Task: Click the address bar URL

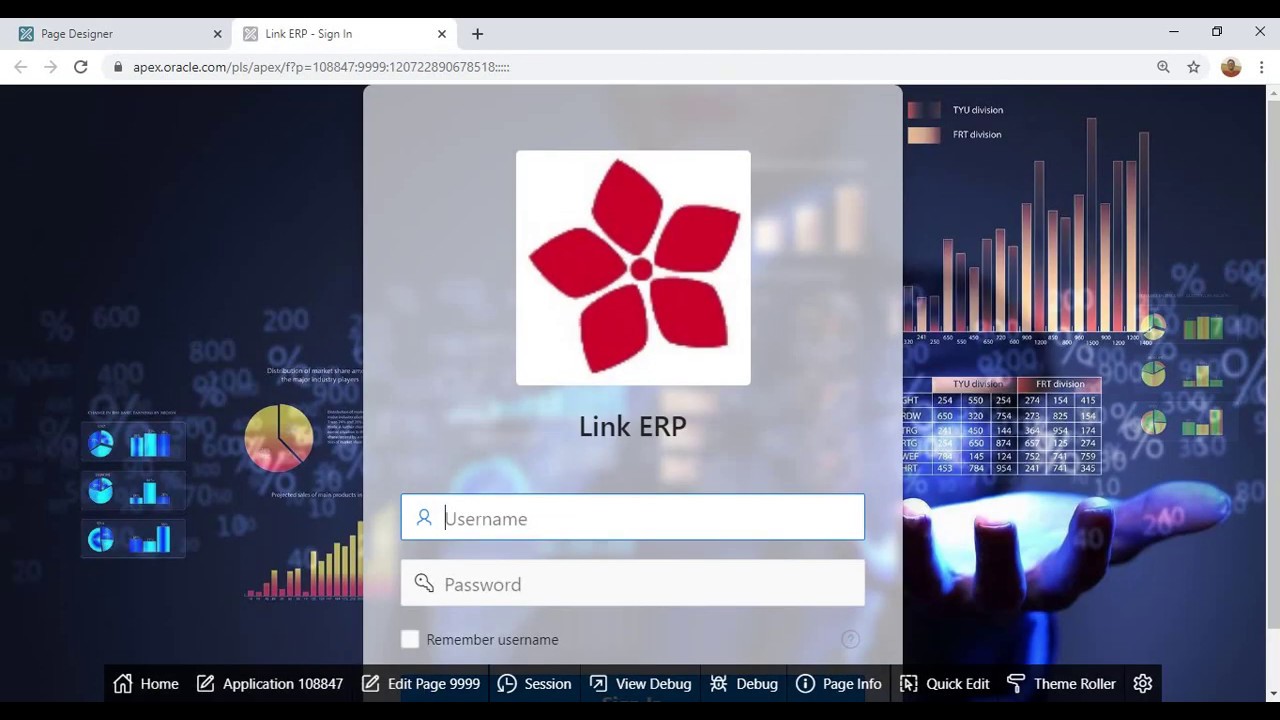Action: coord(321,67)
